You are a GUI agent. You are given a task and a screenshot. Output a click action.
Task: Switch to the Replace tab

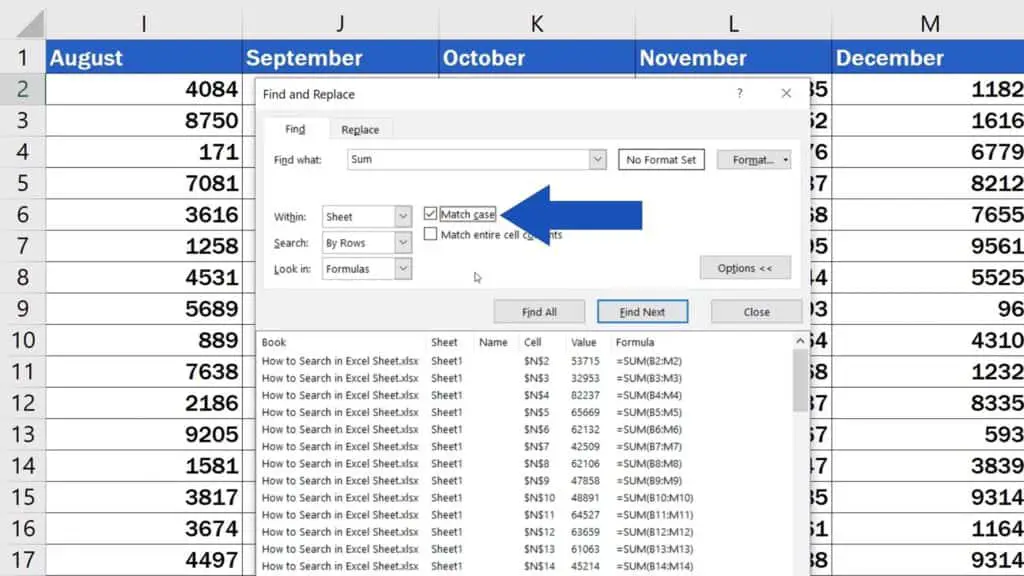point(360,129)
